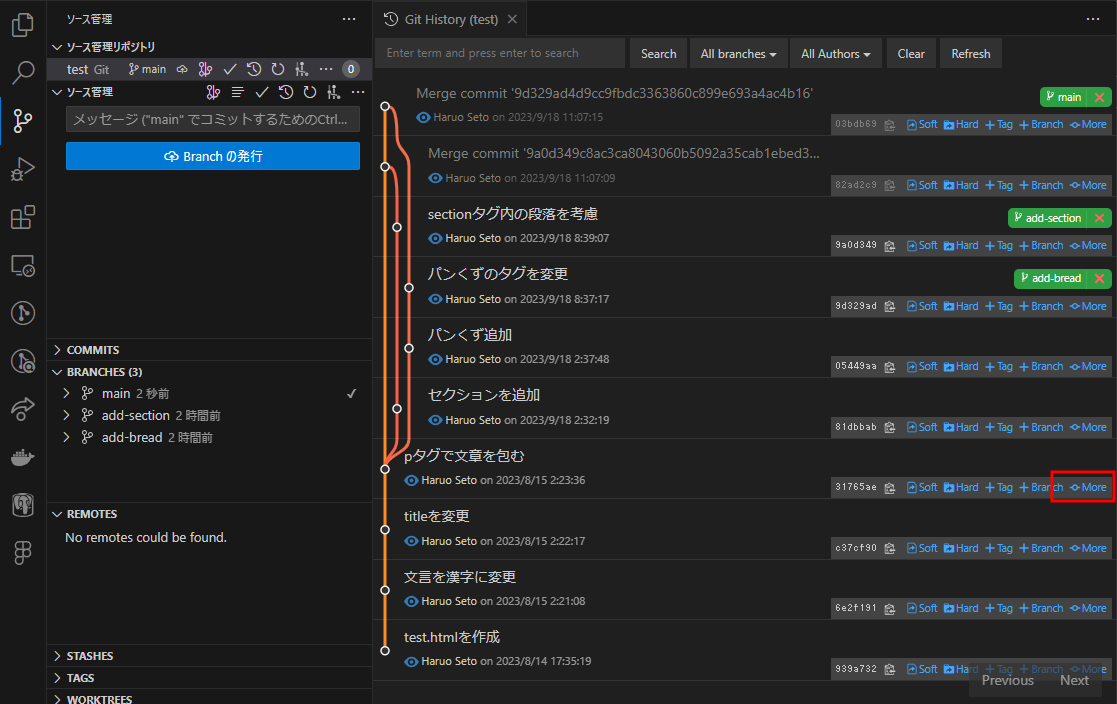Click the Clear button
The height and width of the screenshot is (704, 1117).
coord(910,53)
